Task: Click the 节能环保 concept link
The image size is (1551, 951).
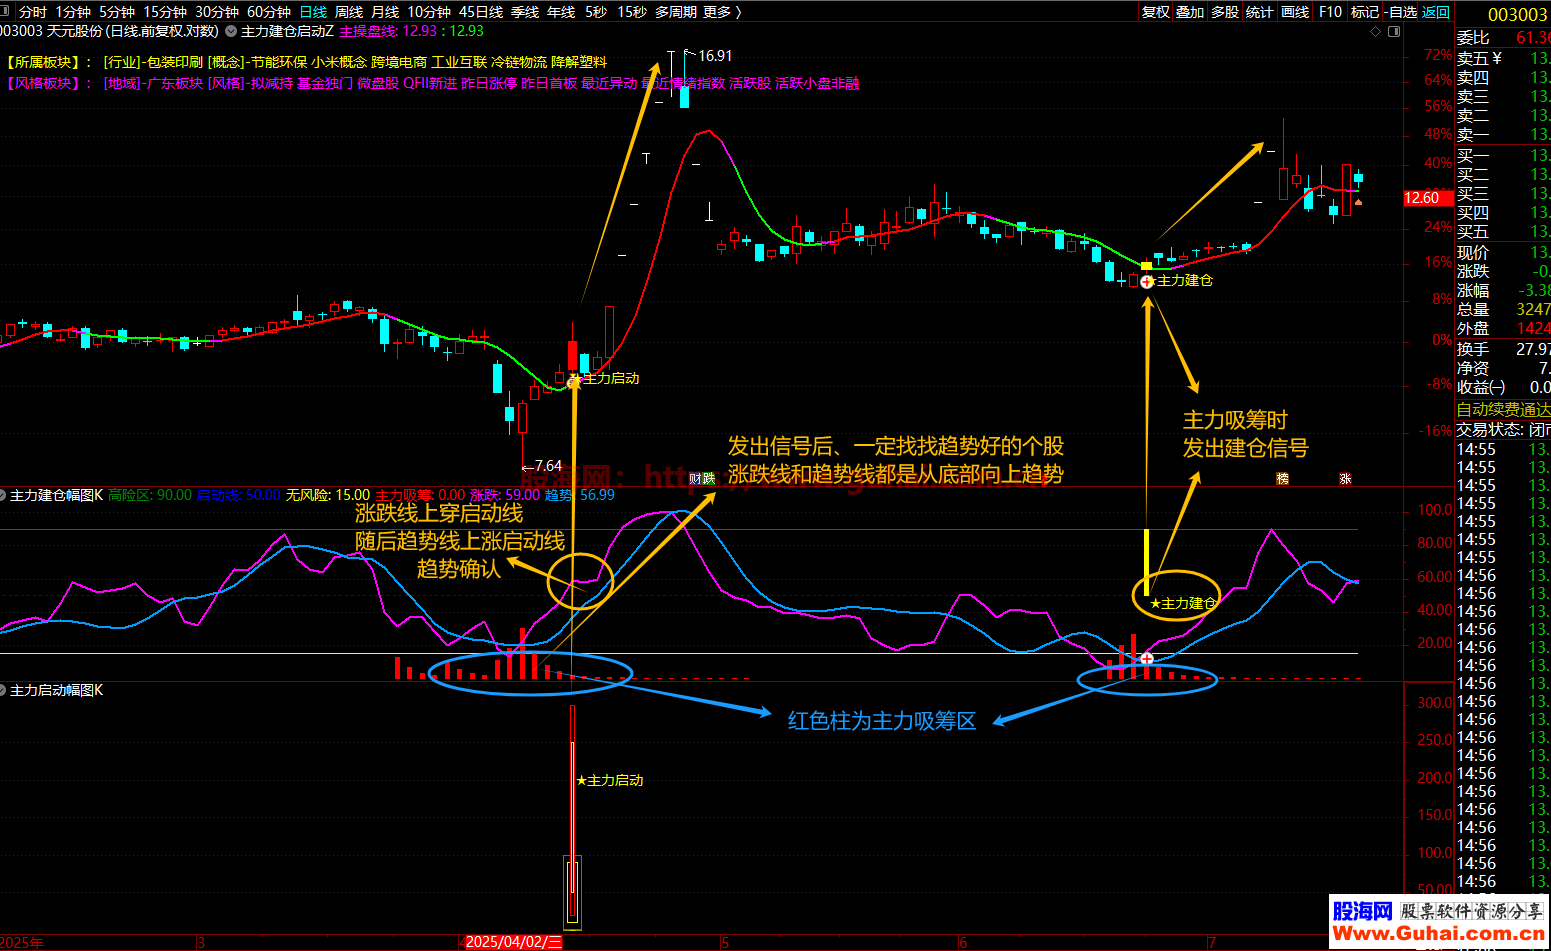Action: click(279, 62)
